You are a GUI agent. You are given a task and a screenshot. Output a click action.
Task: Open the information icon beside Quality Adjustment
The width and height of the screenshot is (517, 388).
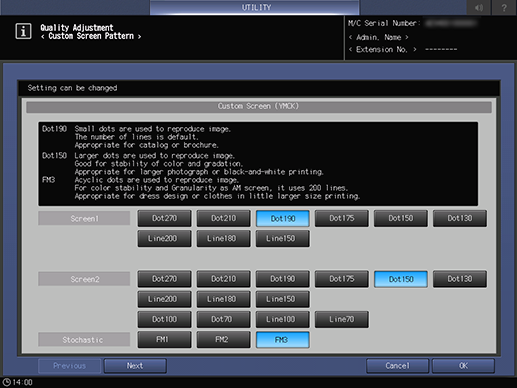pyautogui.click(x=23, y=31)
